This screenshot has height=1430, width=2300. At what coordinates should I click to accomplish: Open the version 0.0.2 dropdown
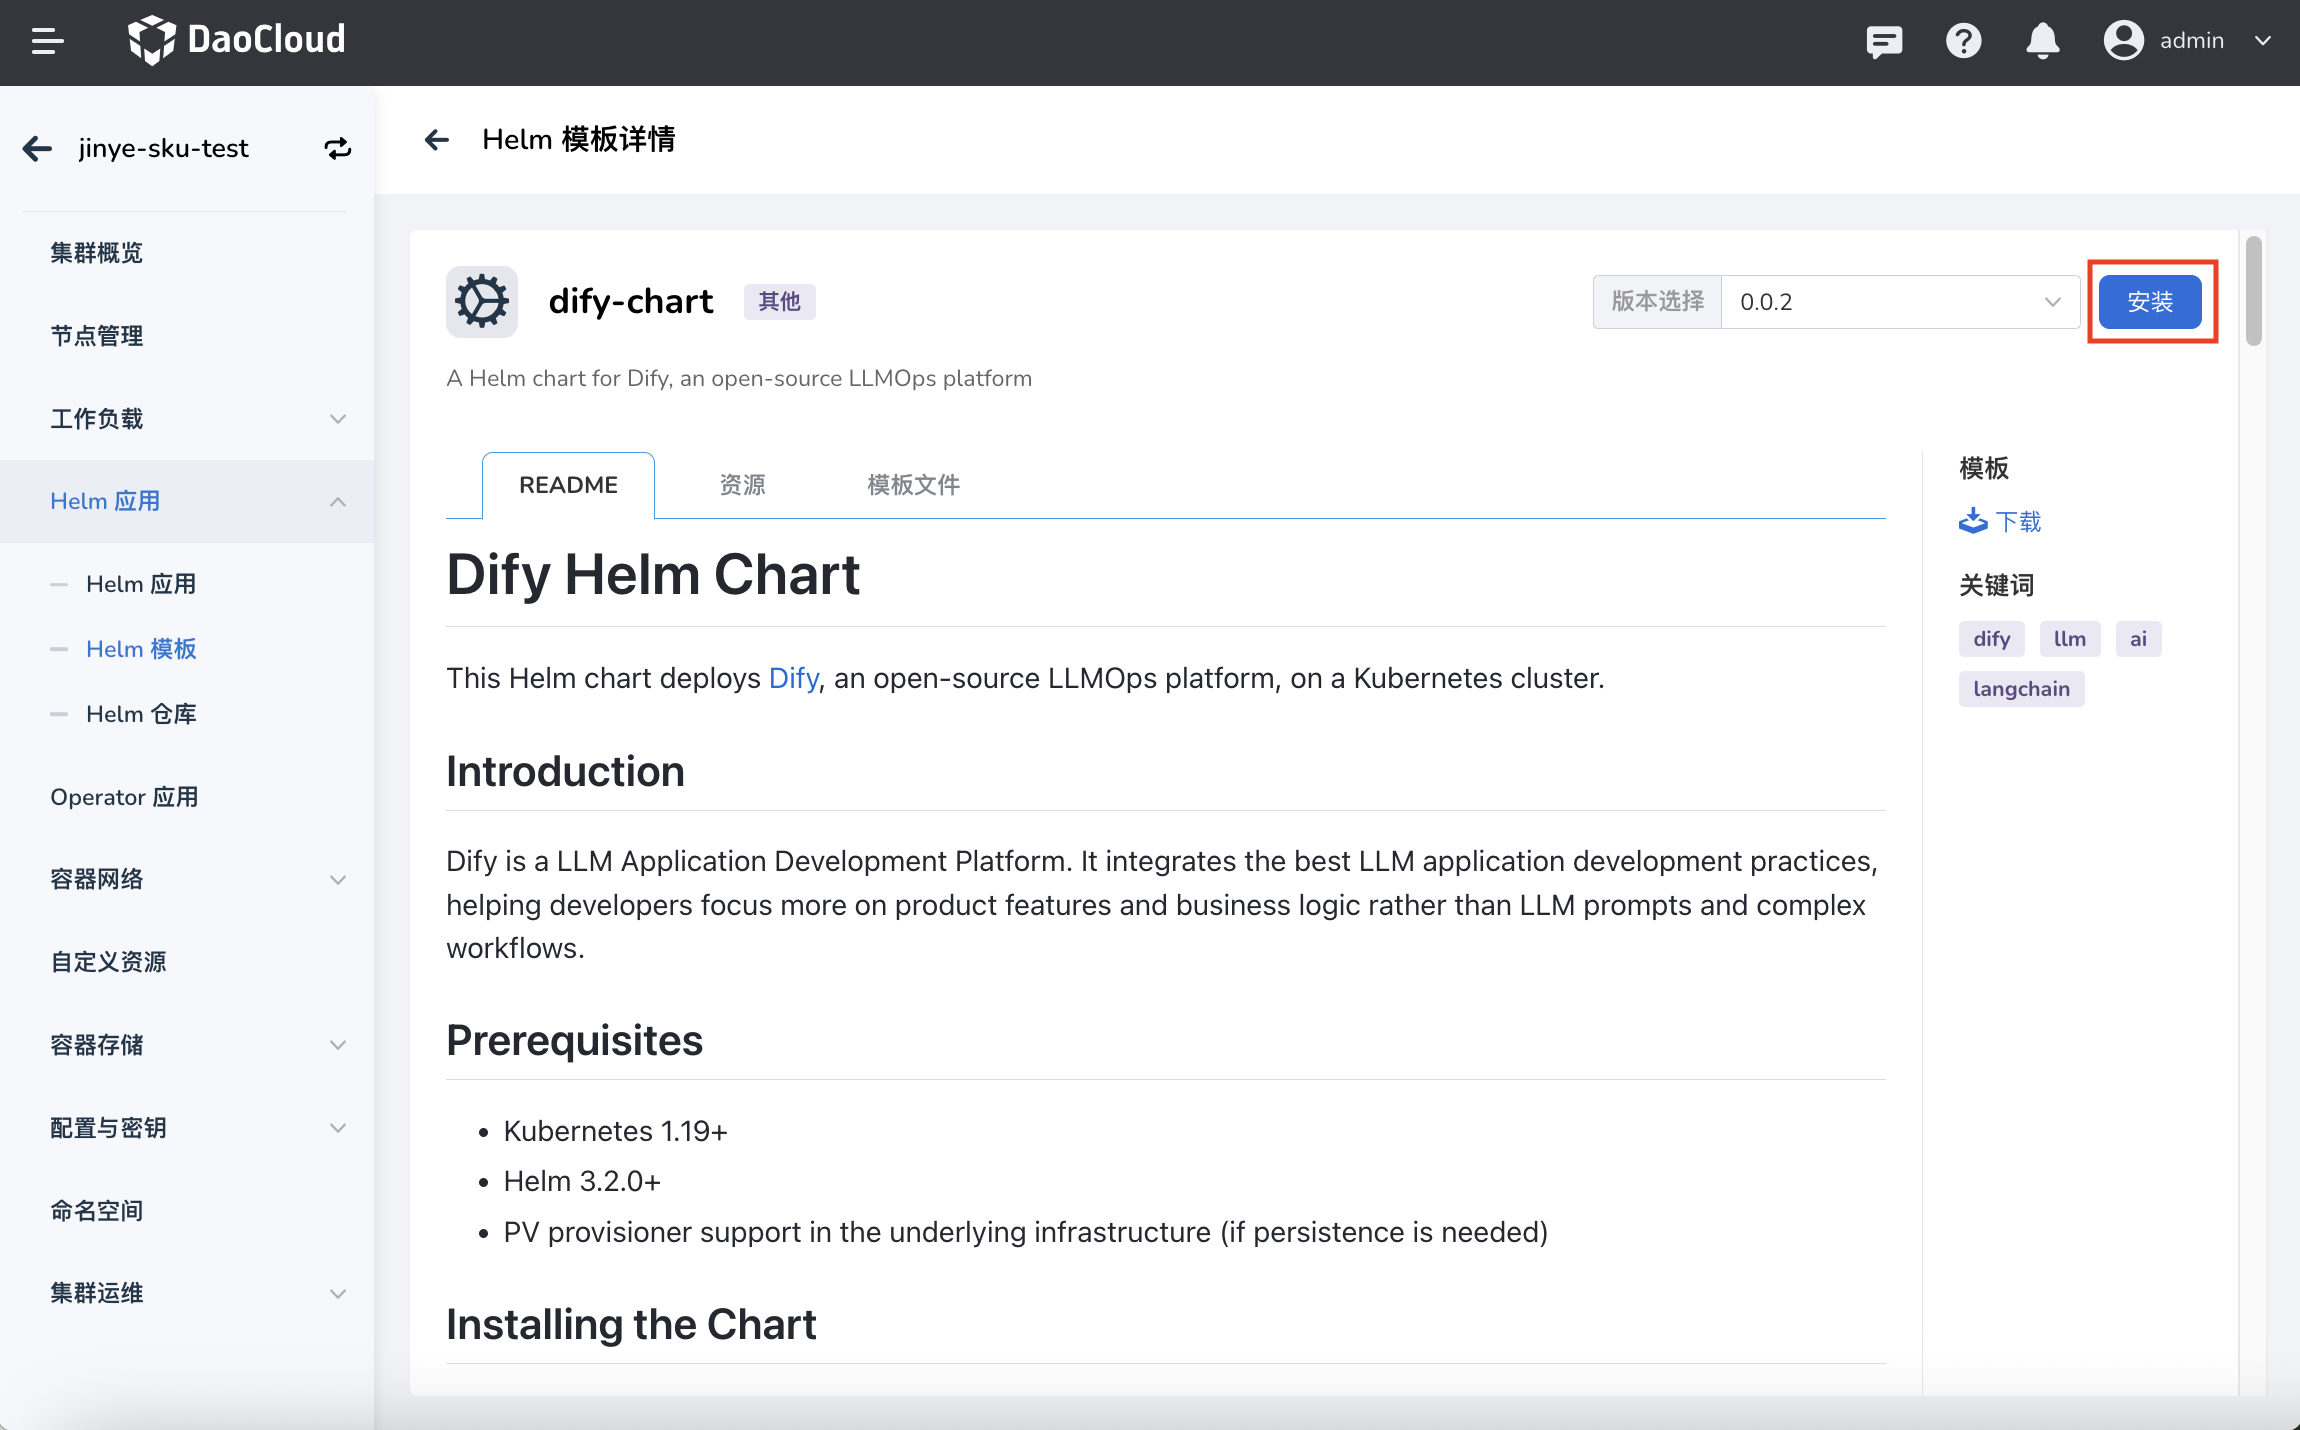1898,302
